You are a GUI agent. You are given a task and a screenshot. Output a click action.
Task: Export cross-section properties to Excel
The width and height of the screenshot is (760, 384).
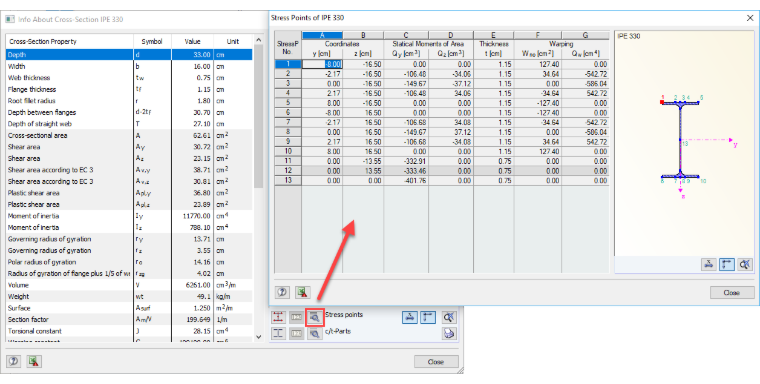click(x=34, y=361)
